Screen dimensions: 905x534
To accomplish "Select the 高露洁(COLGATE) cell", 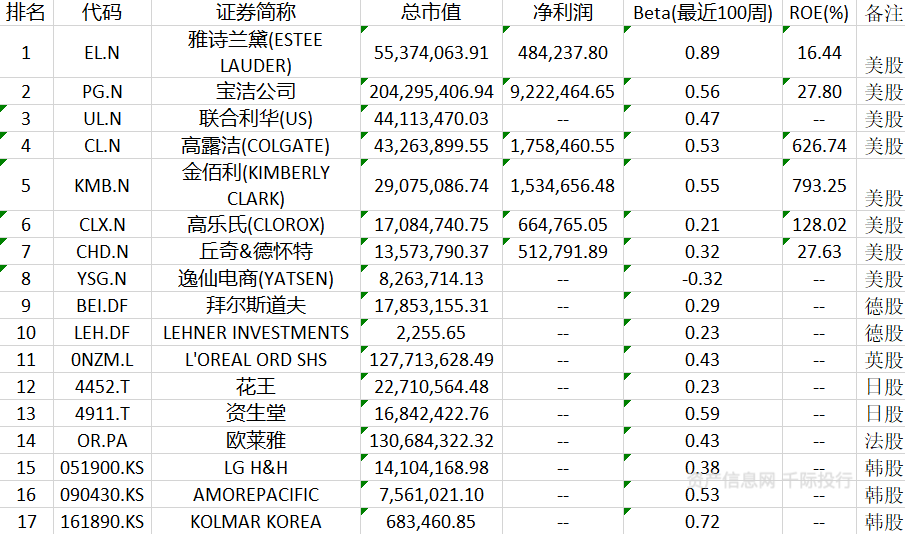I will click(x=256, y=145).
